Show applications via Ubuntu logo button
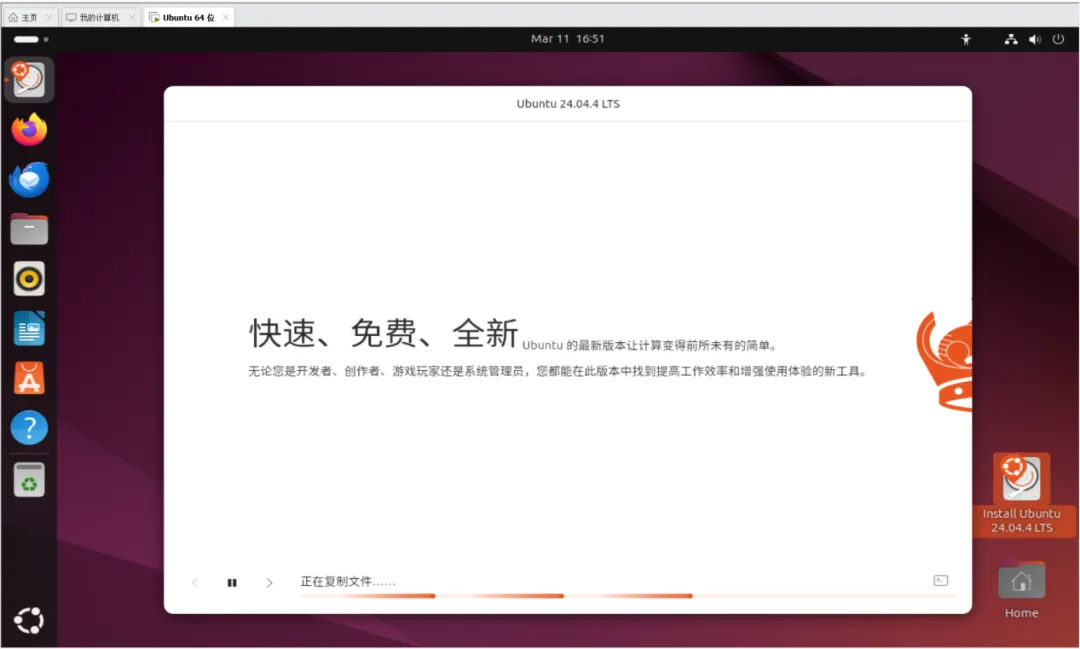The width and height of the screenshot is (1080, 649). [x=29, y=620]
